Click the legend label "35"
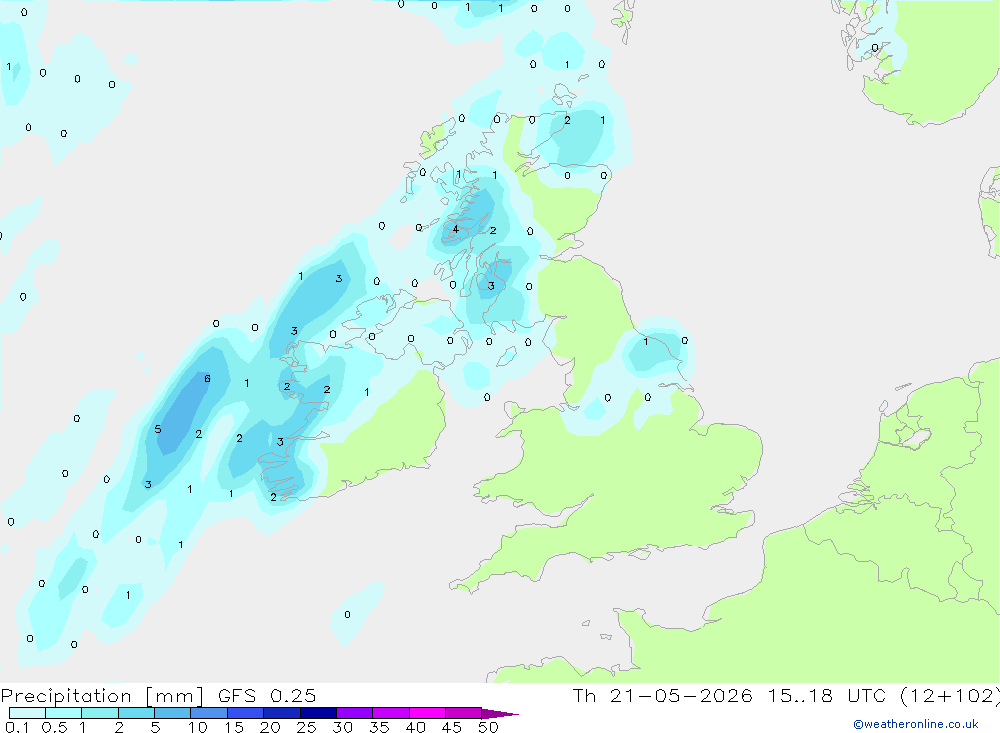The width and height of the screenshot is (1000, 733). coord(379,727)
